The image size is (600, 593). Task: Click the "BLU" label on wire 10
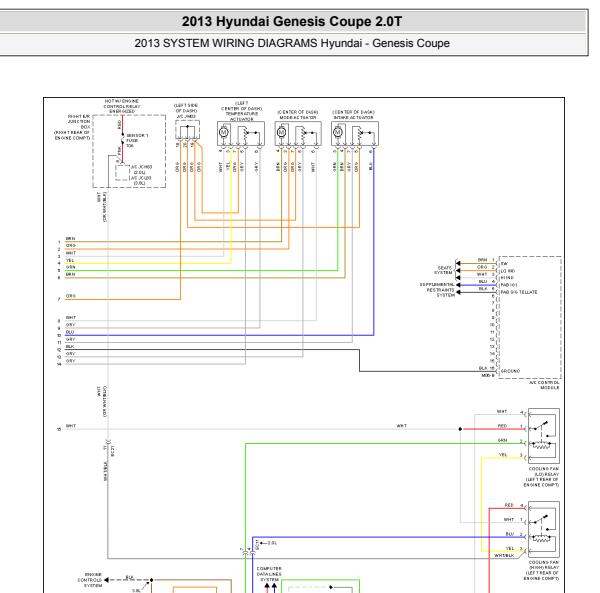click(70, 332)
